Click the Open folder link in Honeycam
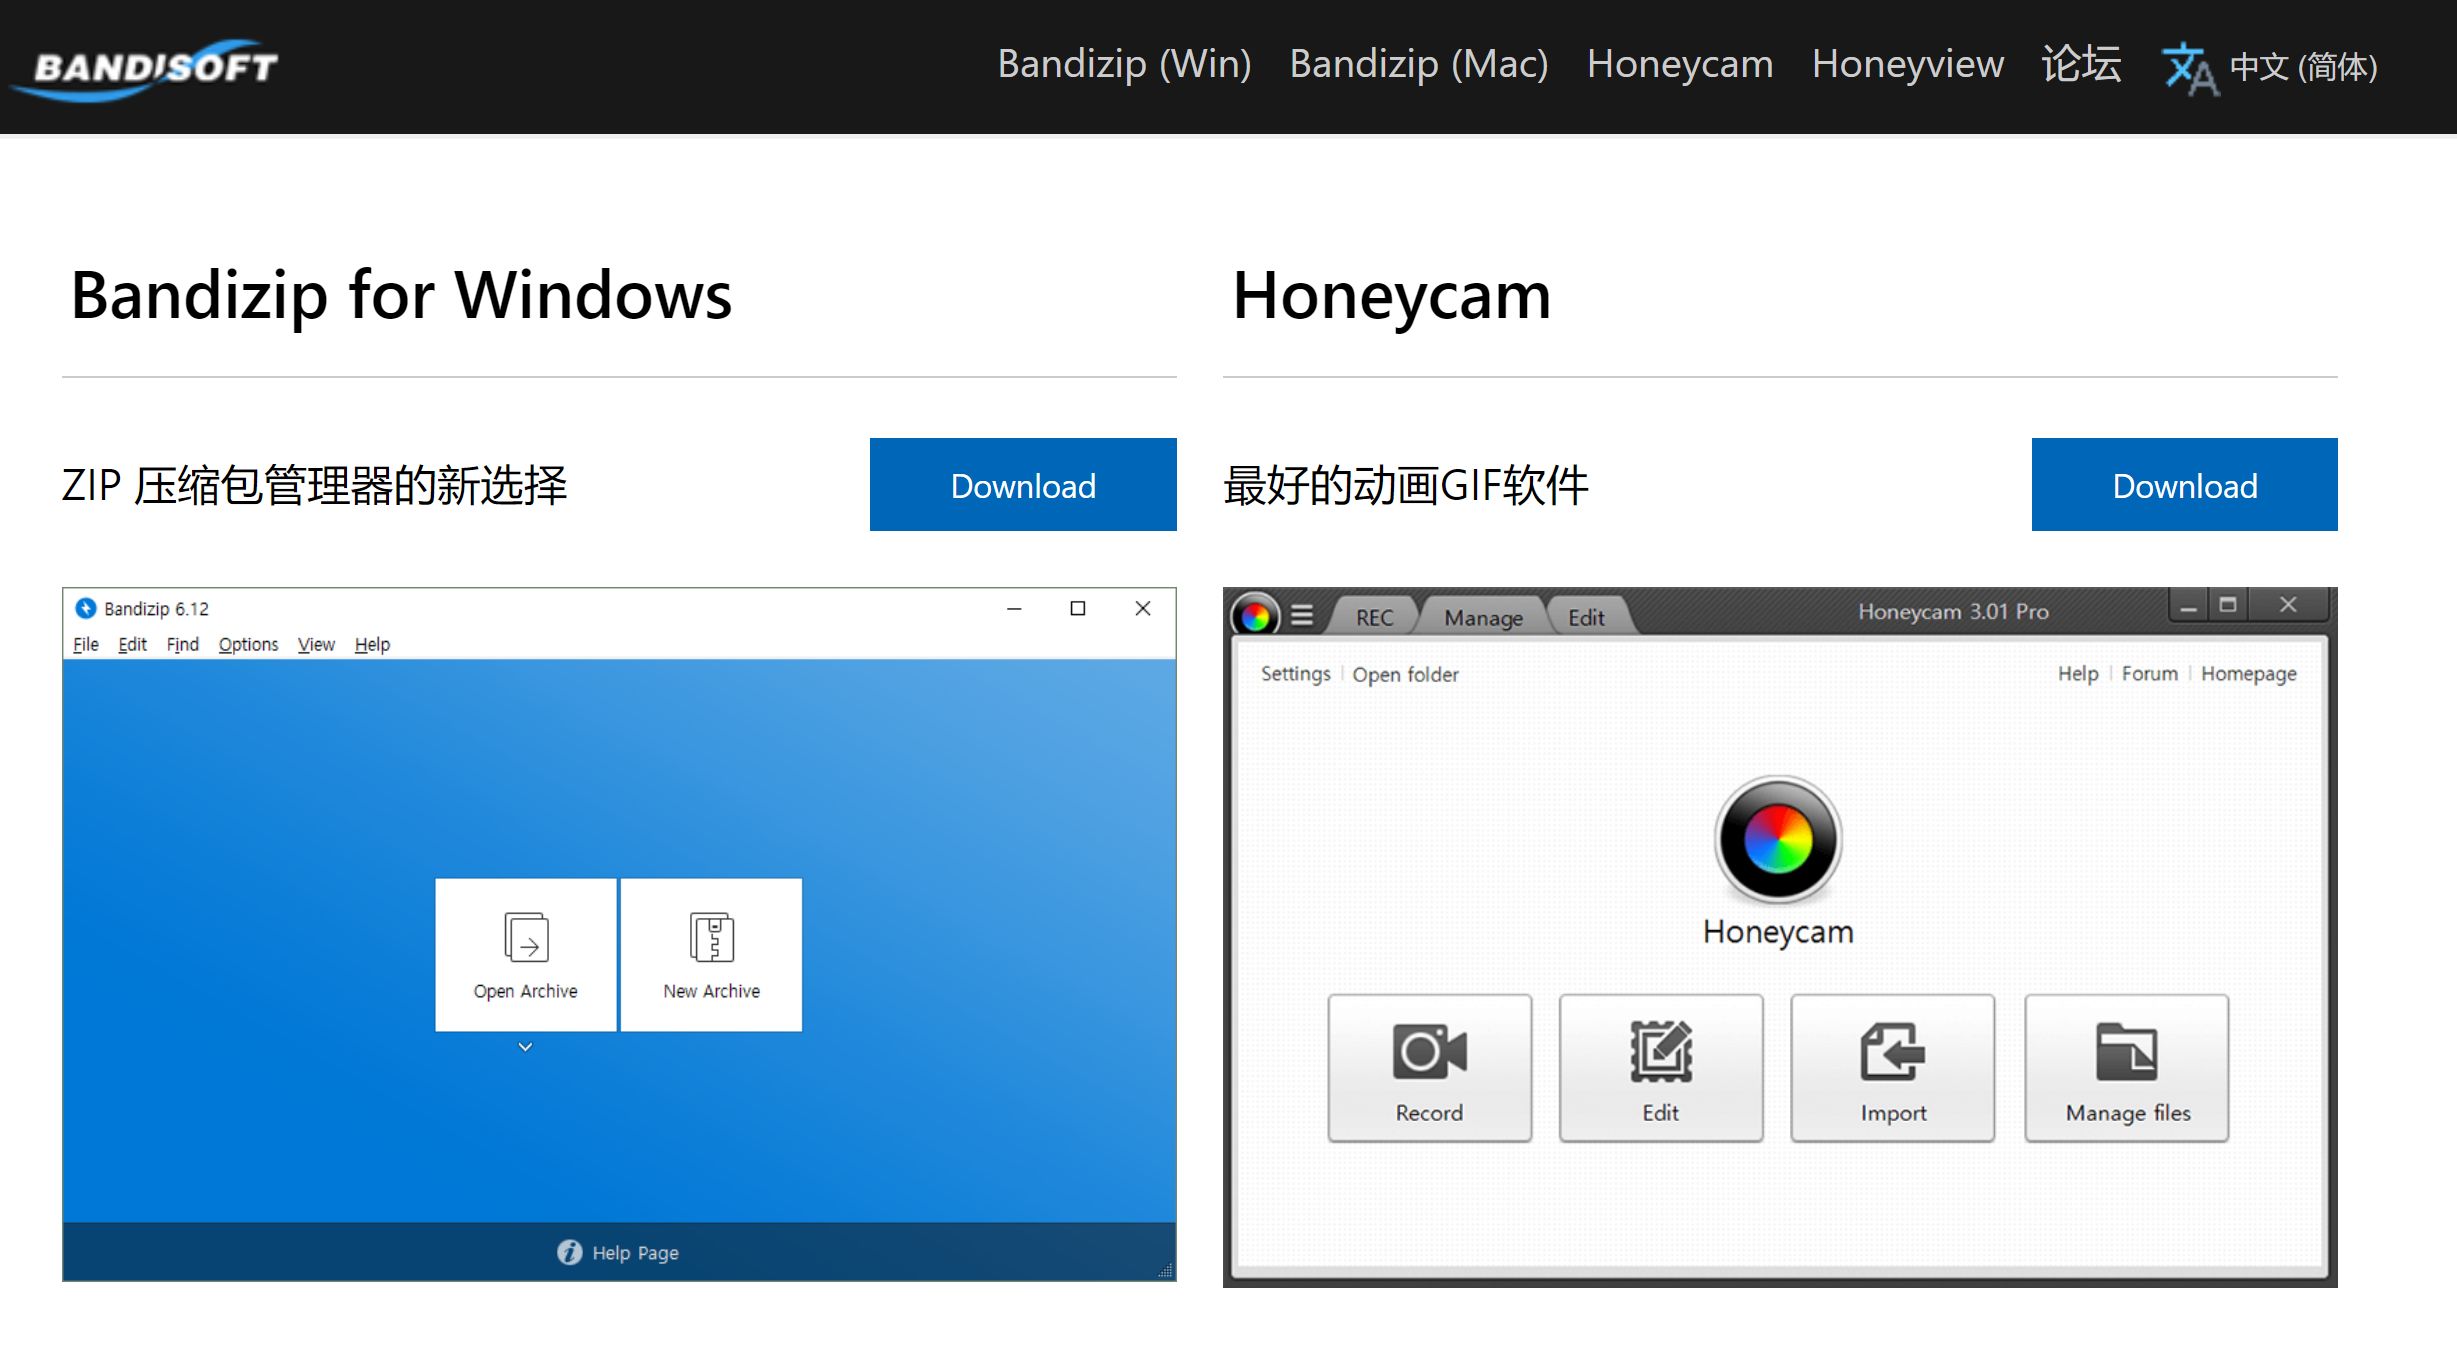Screen dimensions: 2457x1358 coord(1409,674)
